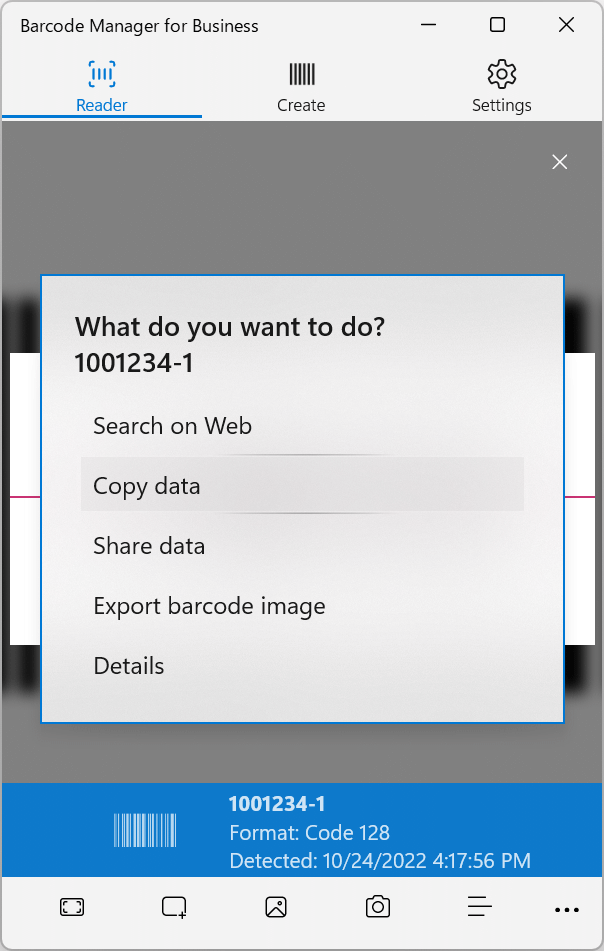Select the scan viewfinder icon

pyautogui.click(x=71, y=907)
